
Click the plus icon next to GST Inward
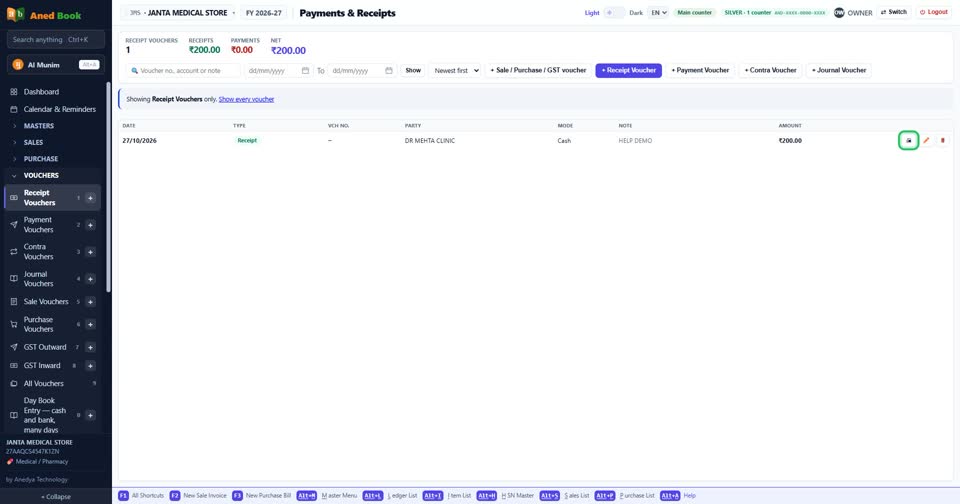pyautogui.click(x=90, y=366)
